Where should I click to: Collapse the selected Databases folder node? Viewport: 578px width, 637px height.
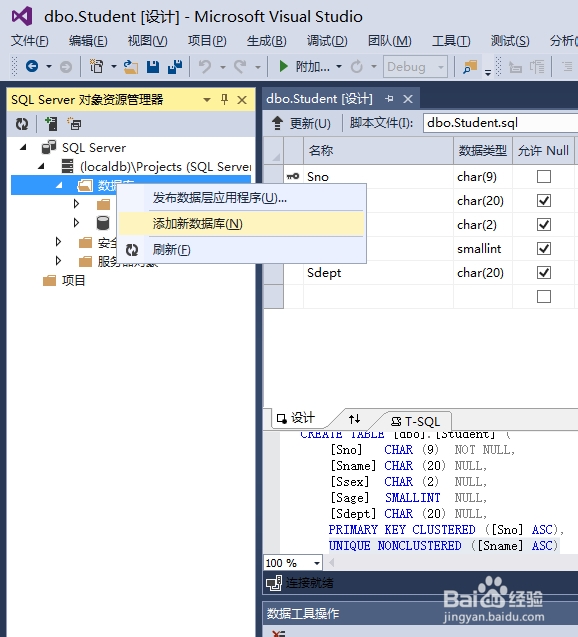point(59,185)
